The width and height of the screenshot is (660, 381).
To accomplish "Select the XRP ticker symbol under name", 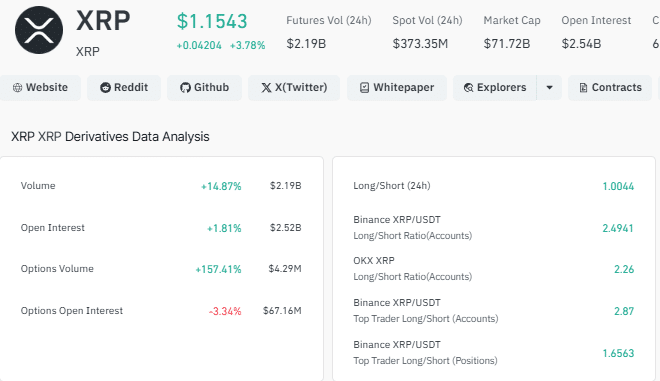I will (88, 51).
